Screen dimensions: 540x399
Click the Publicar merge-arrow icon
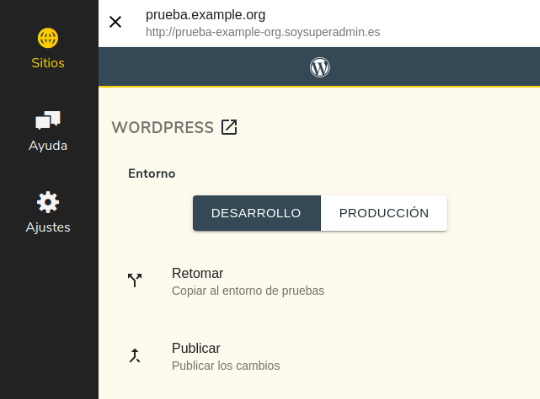pos(135,355)
